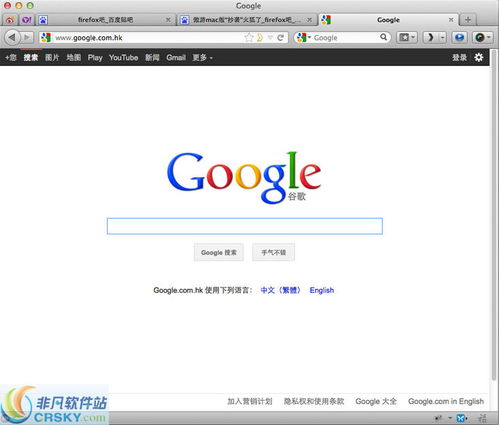Click the rightmost status bar icon
The width and height of the screenshot is (499, 425).
pyautogui.click(x=482, y=418)
